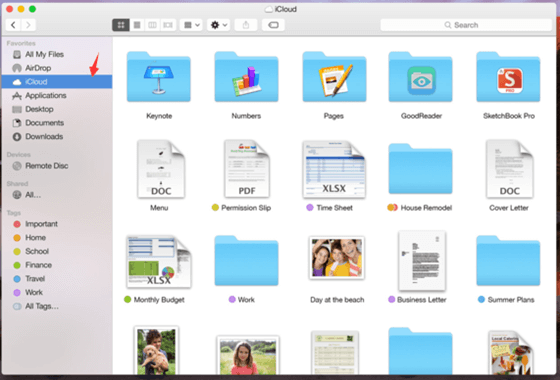This screenshot has height=380, width=560.
Task: Click the Time Sheet file name
Action: pyautogui.click(x=334, y=208)
